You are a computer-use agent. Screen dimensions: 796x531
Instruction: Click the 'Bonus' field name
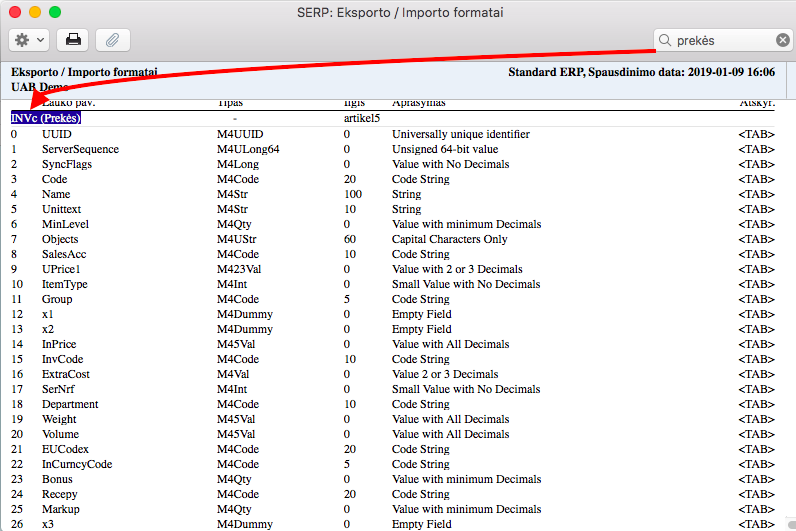57,479
